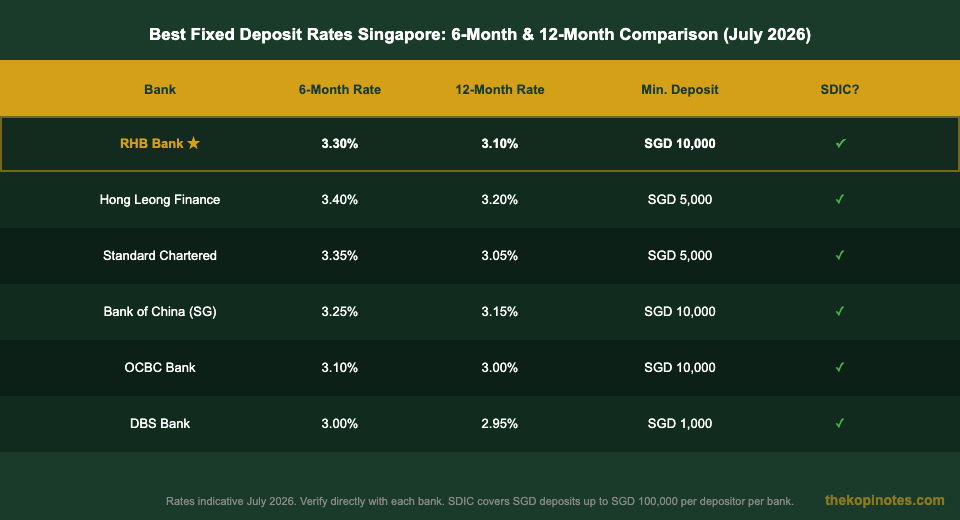
Task: Click DBS Bank's SGD 1,000 minimum deposit
Action: (680, 423)
